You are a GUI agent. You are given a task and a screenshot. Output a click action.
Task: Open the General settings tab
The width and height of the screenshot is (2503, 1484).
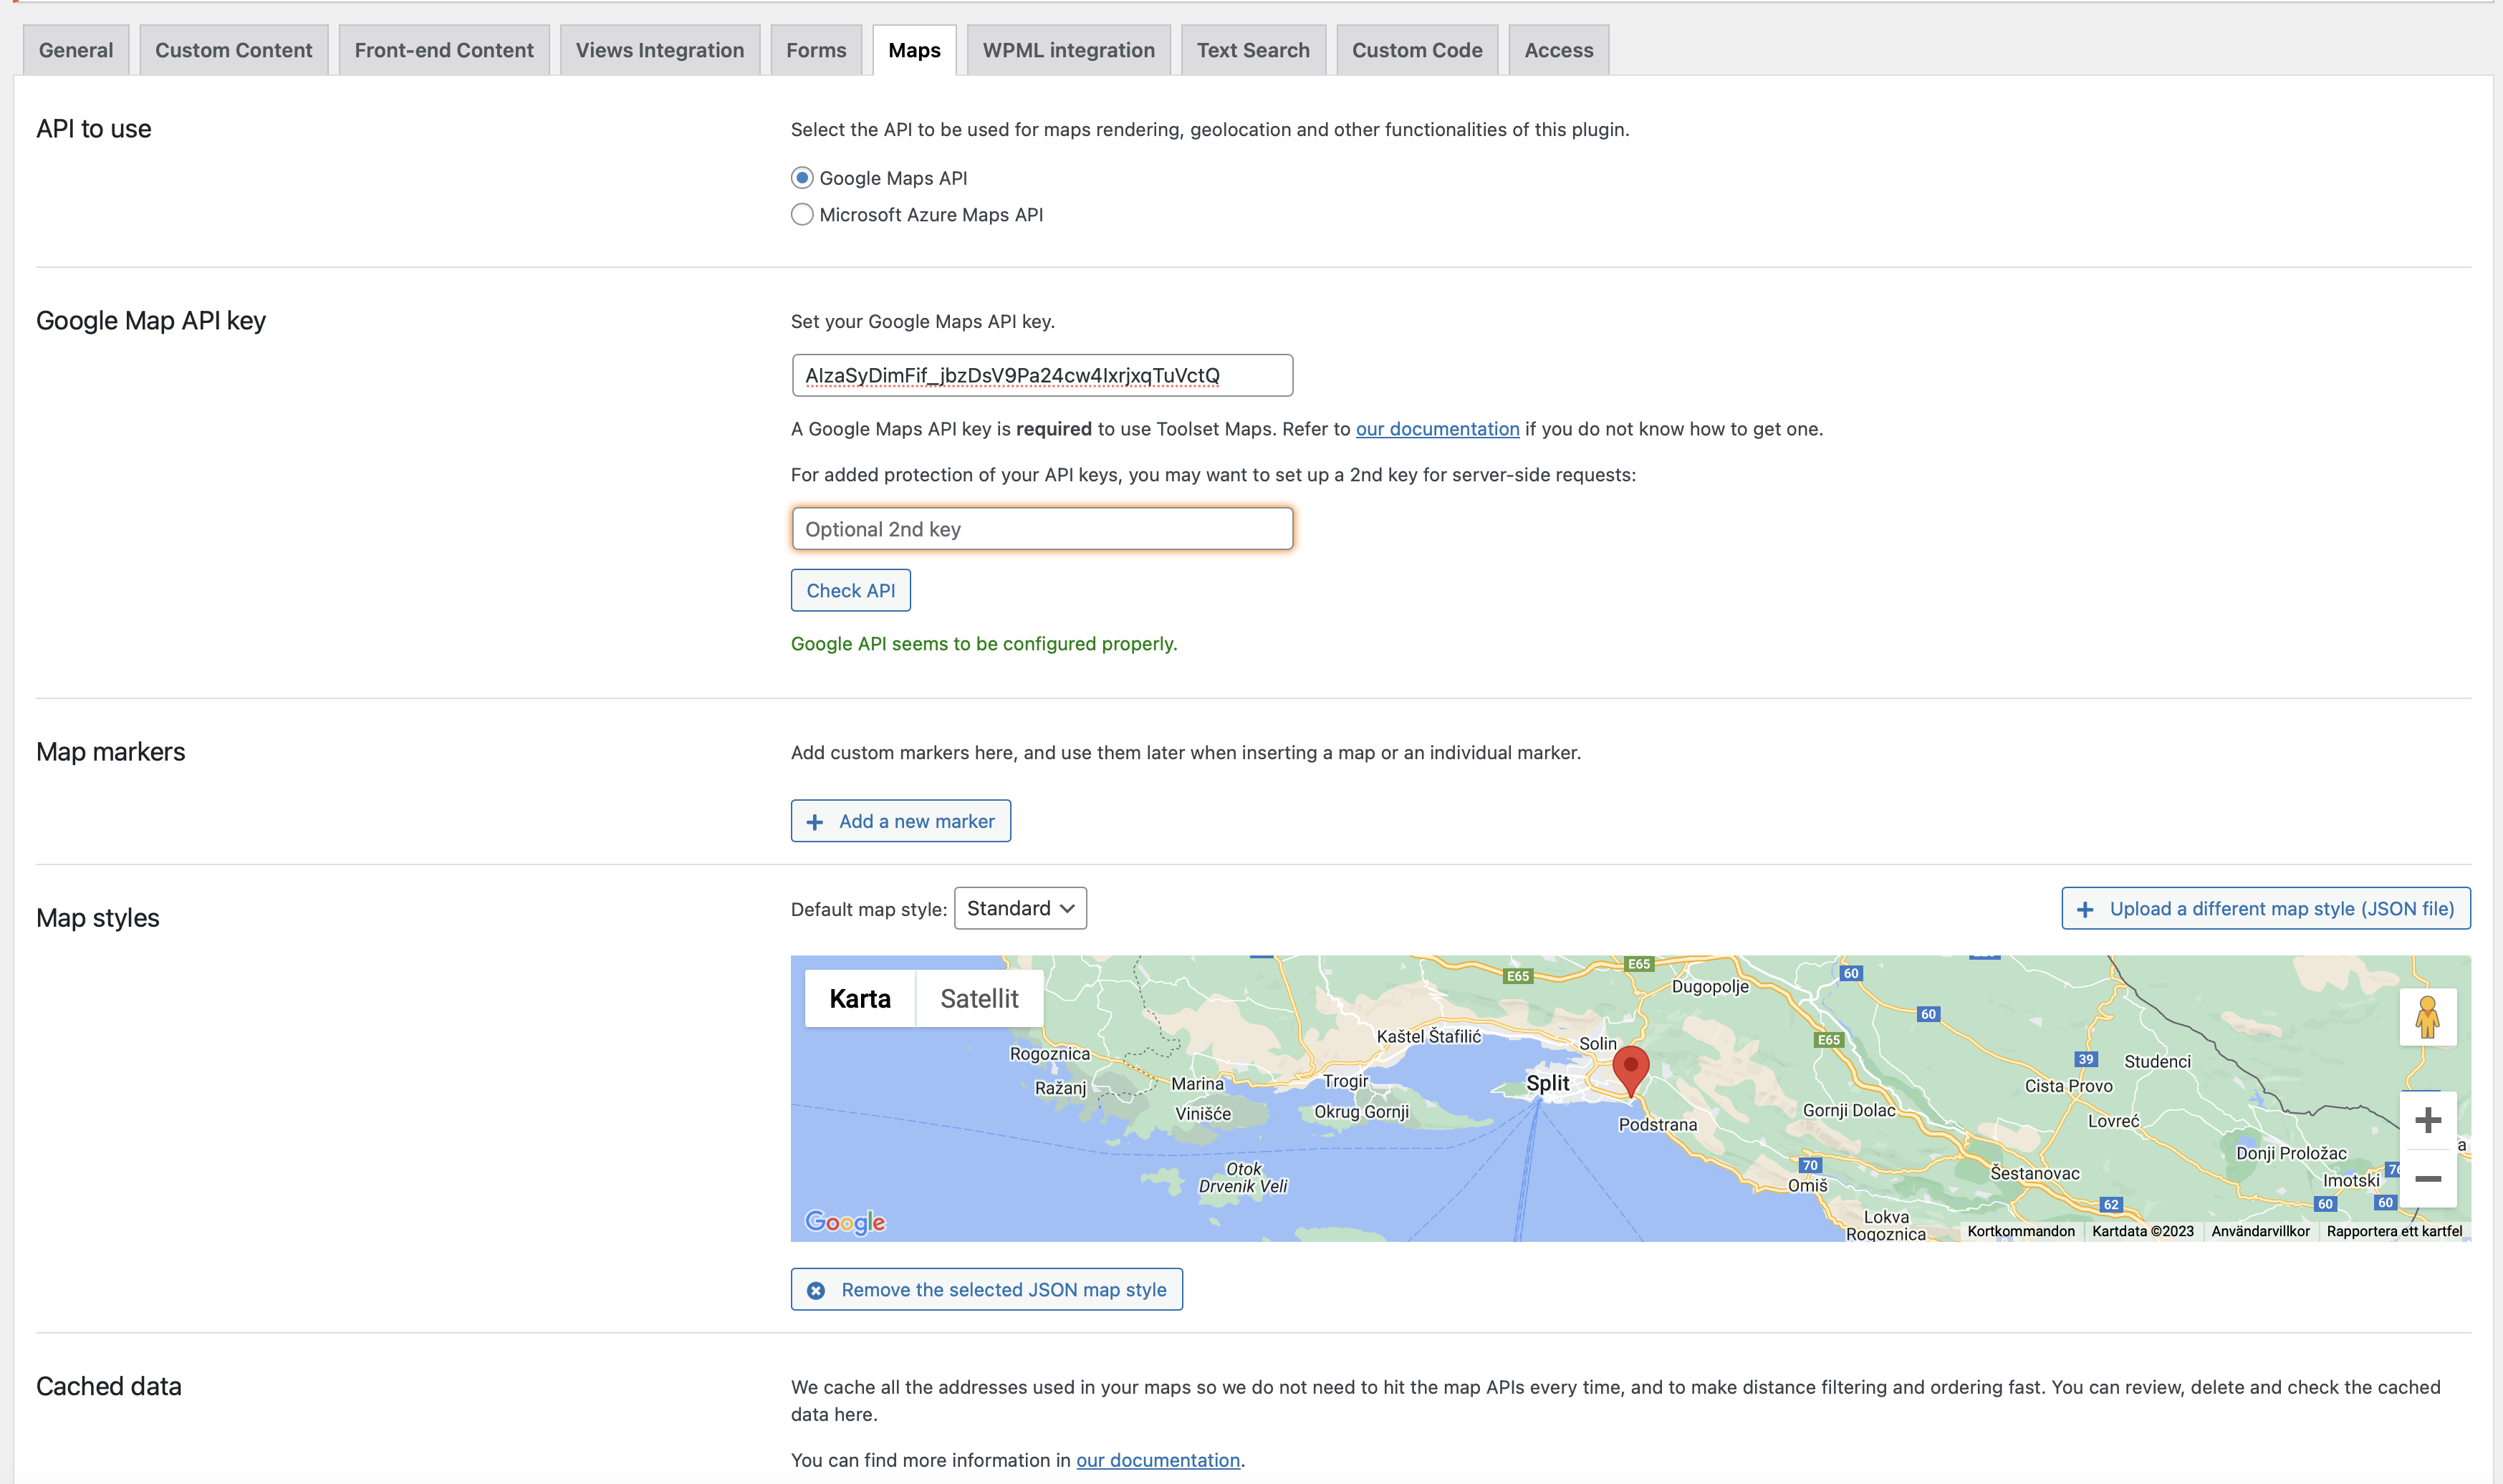(x=76, y=50)
